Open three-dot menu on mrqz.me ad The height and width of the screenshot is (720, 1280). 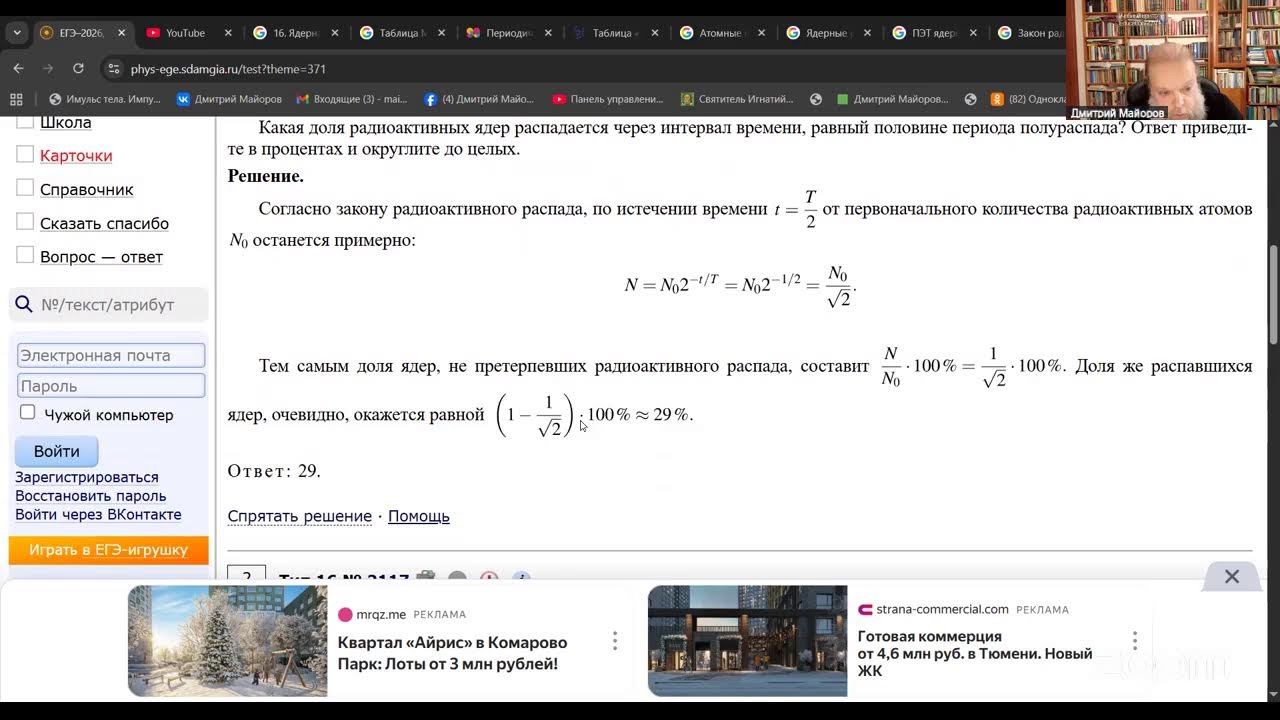click(x=615, y=641)
